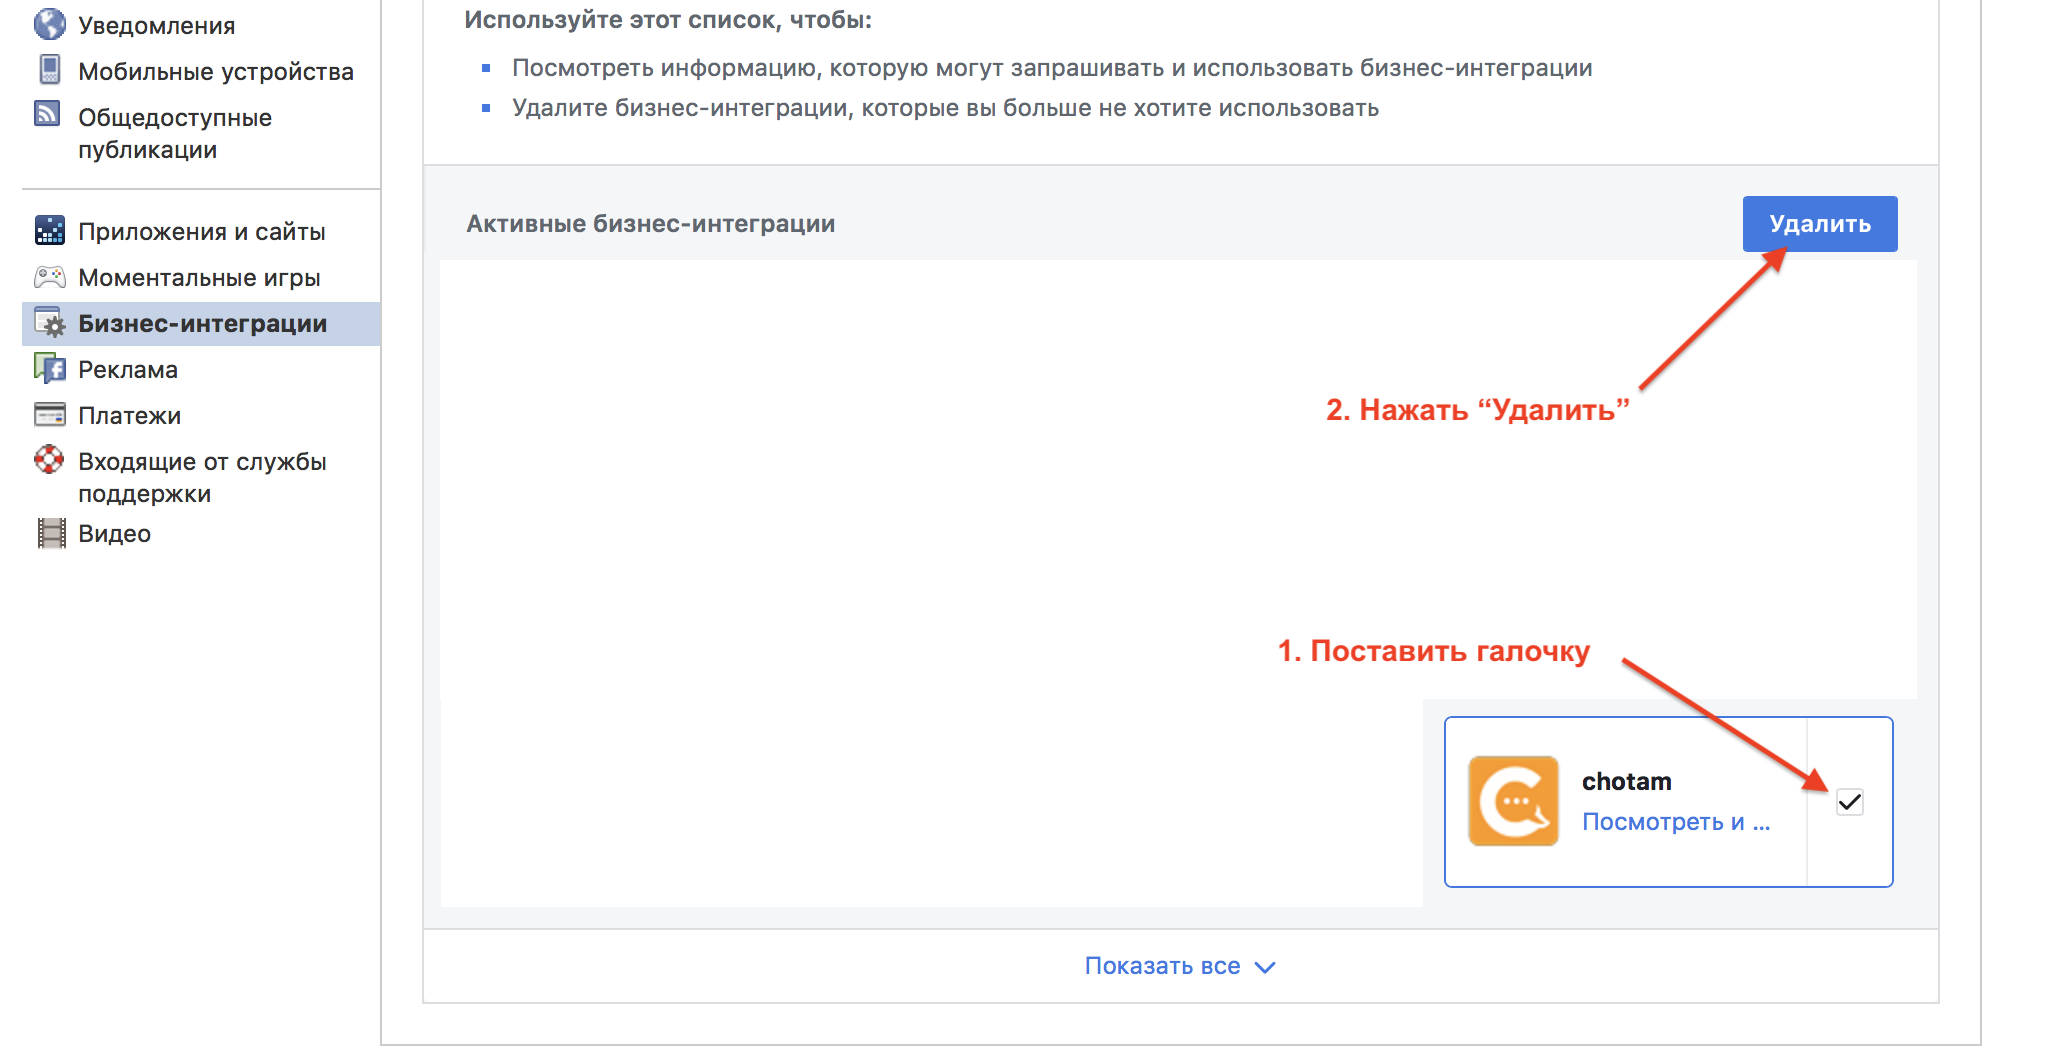The height and width of the screenshot is (1064, 2066).
Task: Click the orange chotam app logo
Action: click(x=1513, y=801)
